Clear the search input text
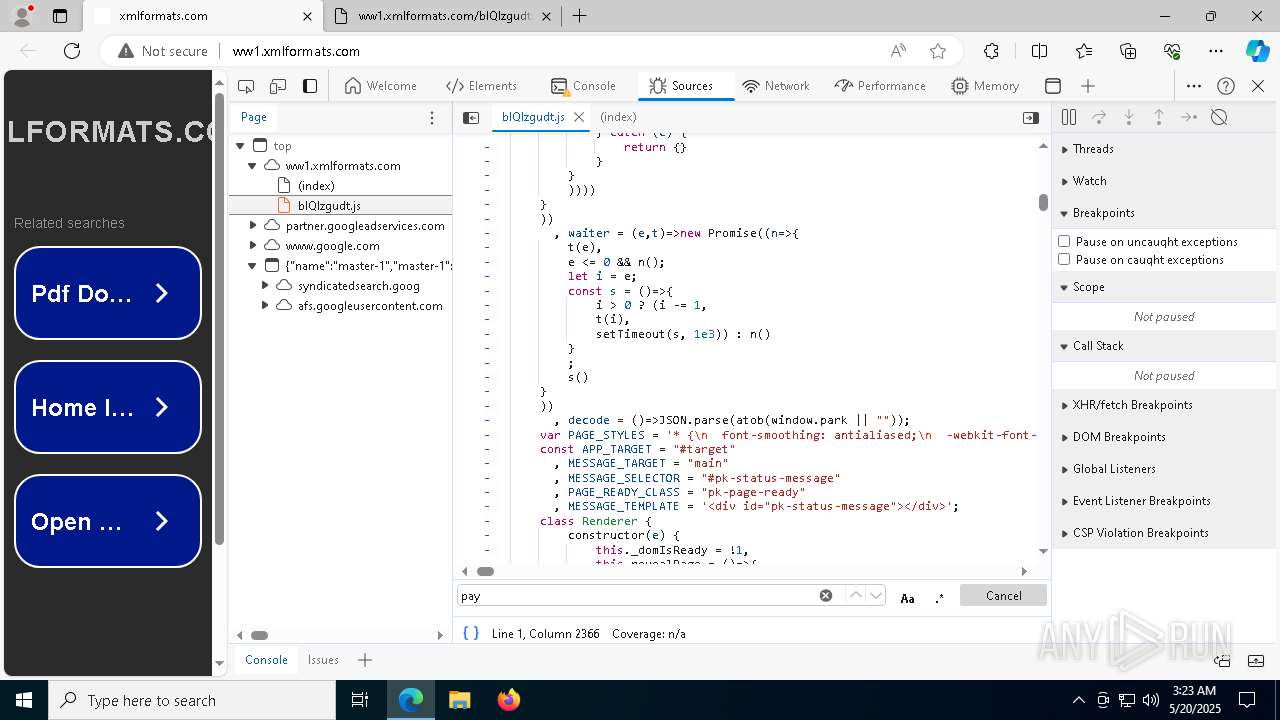Screen dimensions: 1280x720 (x=826, y=596)
